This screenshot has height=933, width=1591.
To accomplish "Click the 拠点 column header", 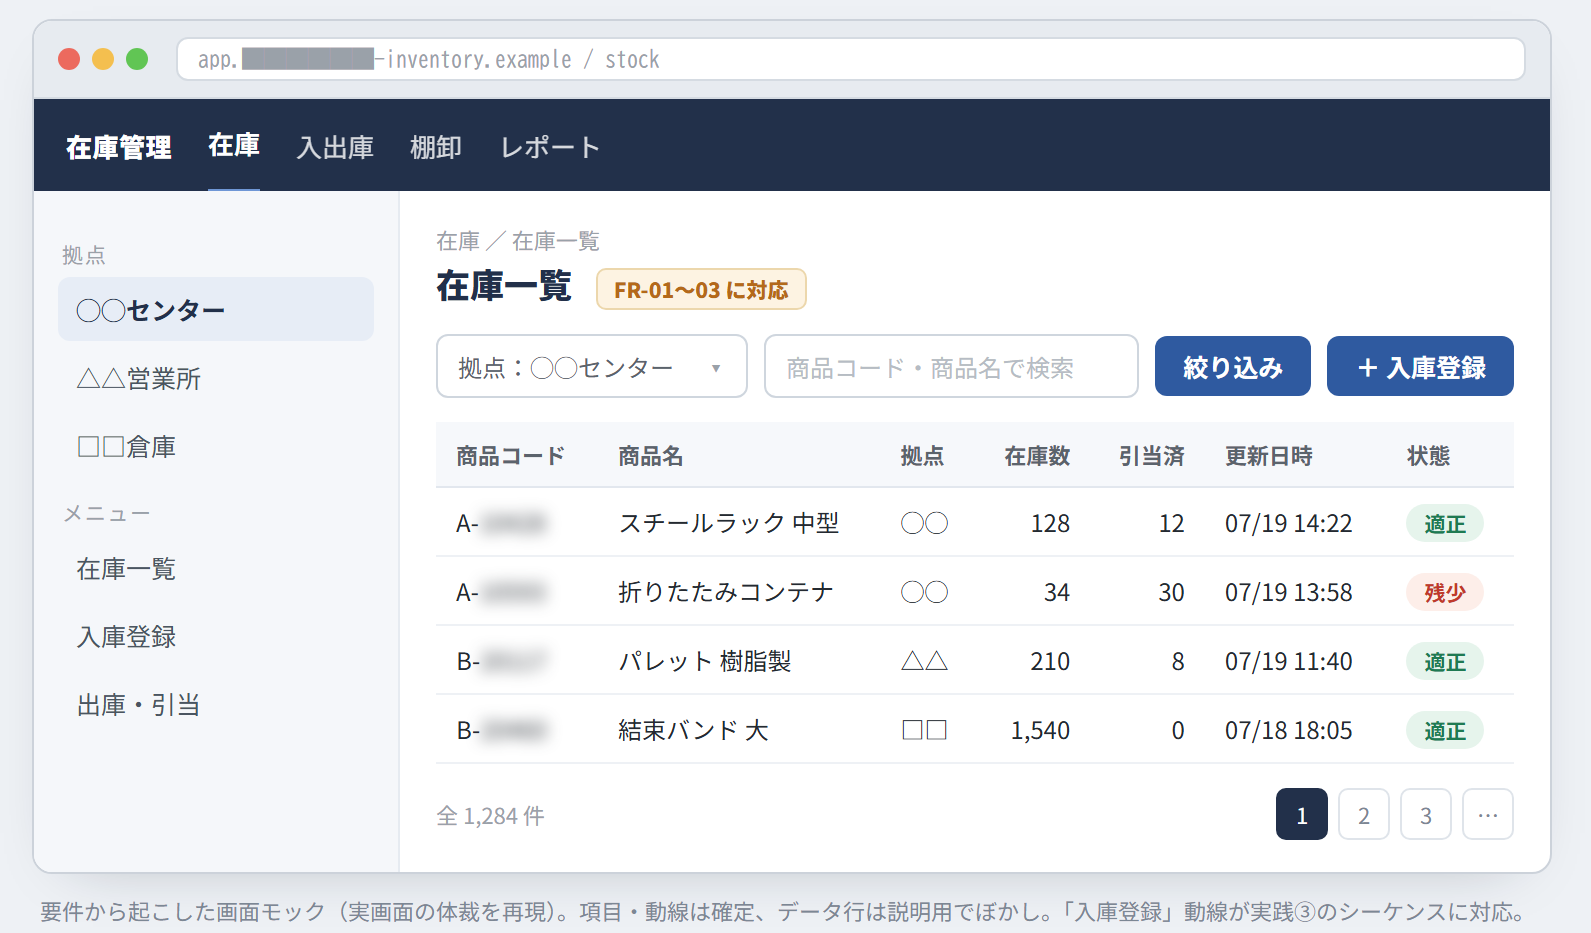I will tap(922, 456).
